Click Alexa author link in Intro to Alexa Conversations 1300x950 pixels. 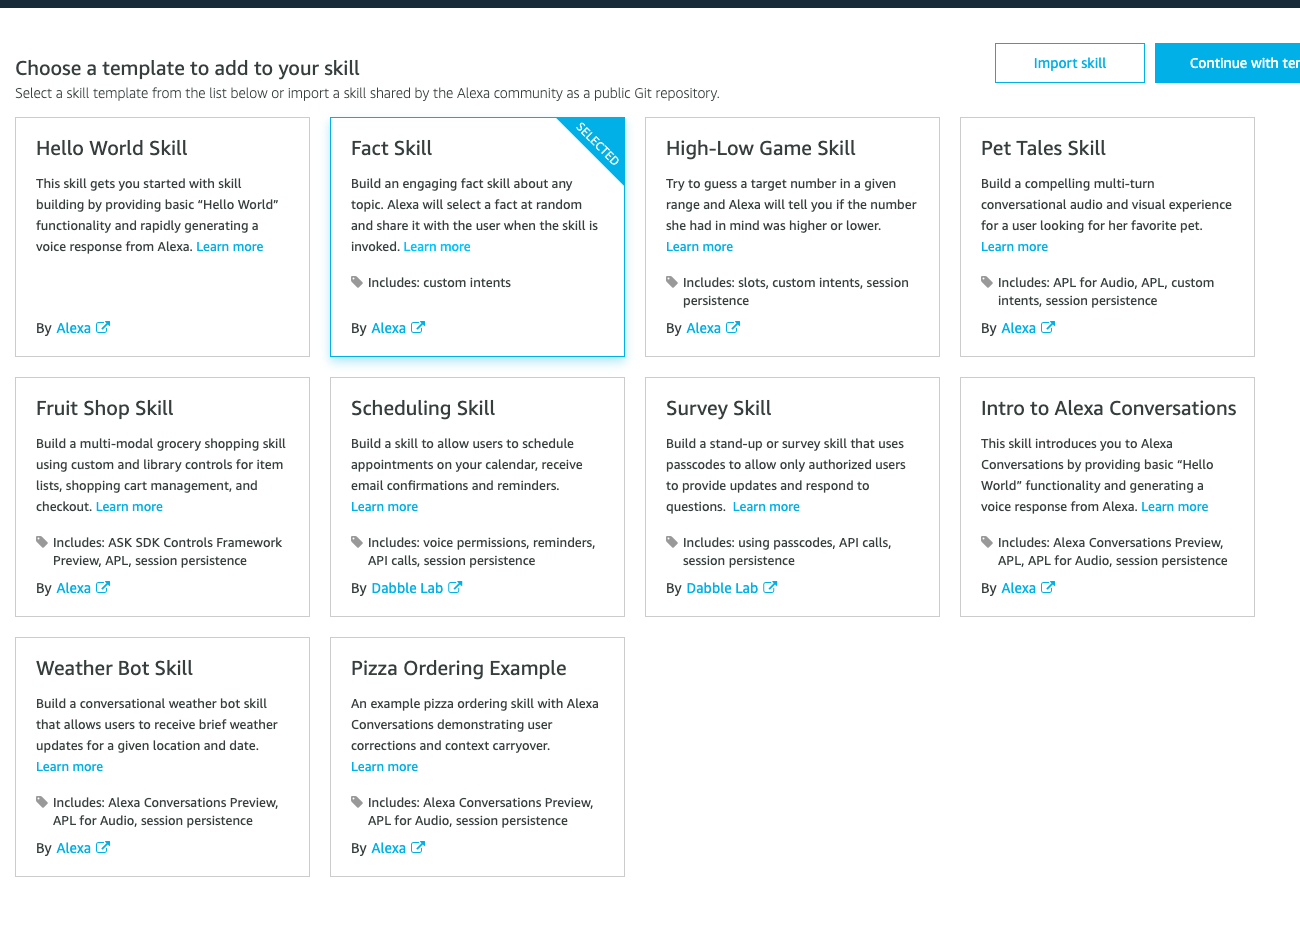point(1019,588)
